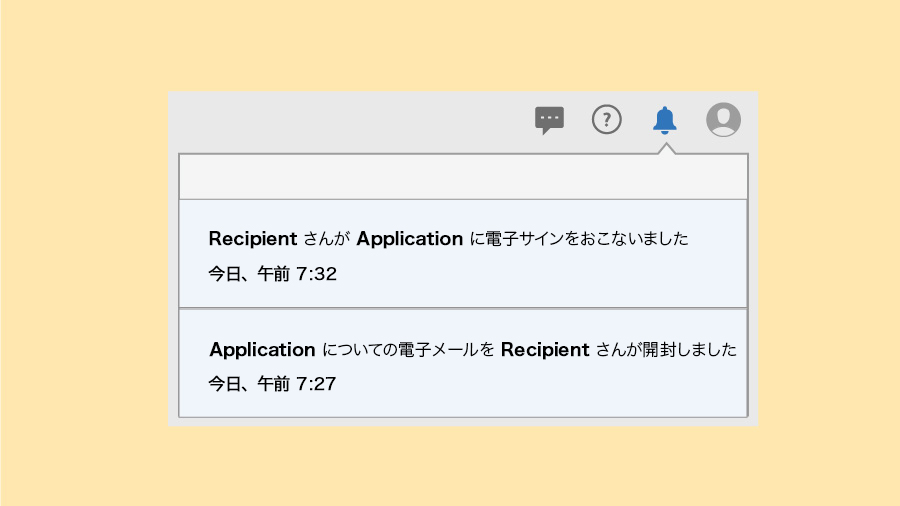The height and width of the screenshot is (506, 900).
Task: Open the user profile avatar
Action: coord(723,120)
